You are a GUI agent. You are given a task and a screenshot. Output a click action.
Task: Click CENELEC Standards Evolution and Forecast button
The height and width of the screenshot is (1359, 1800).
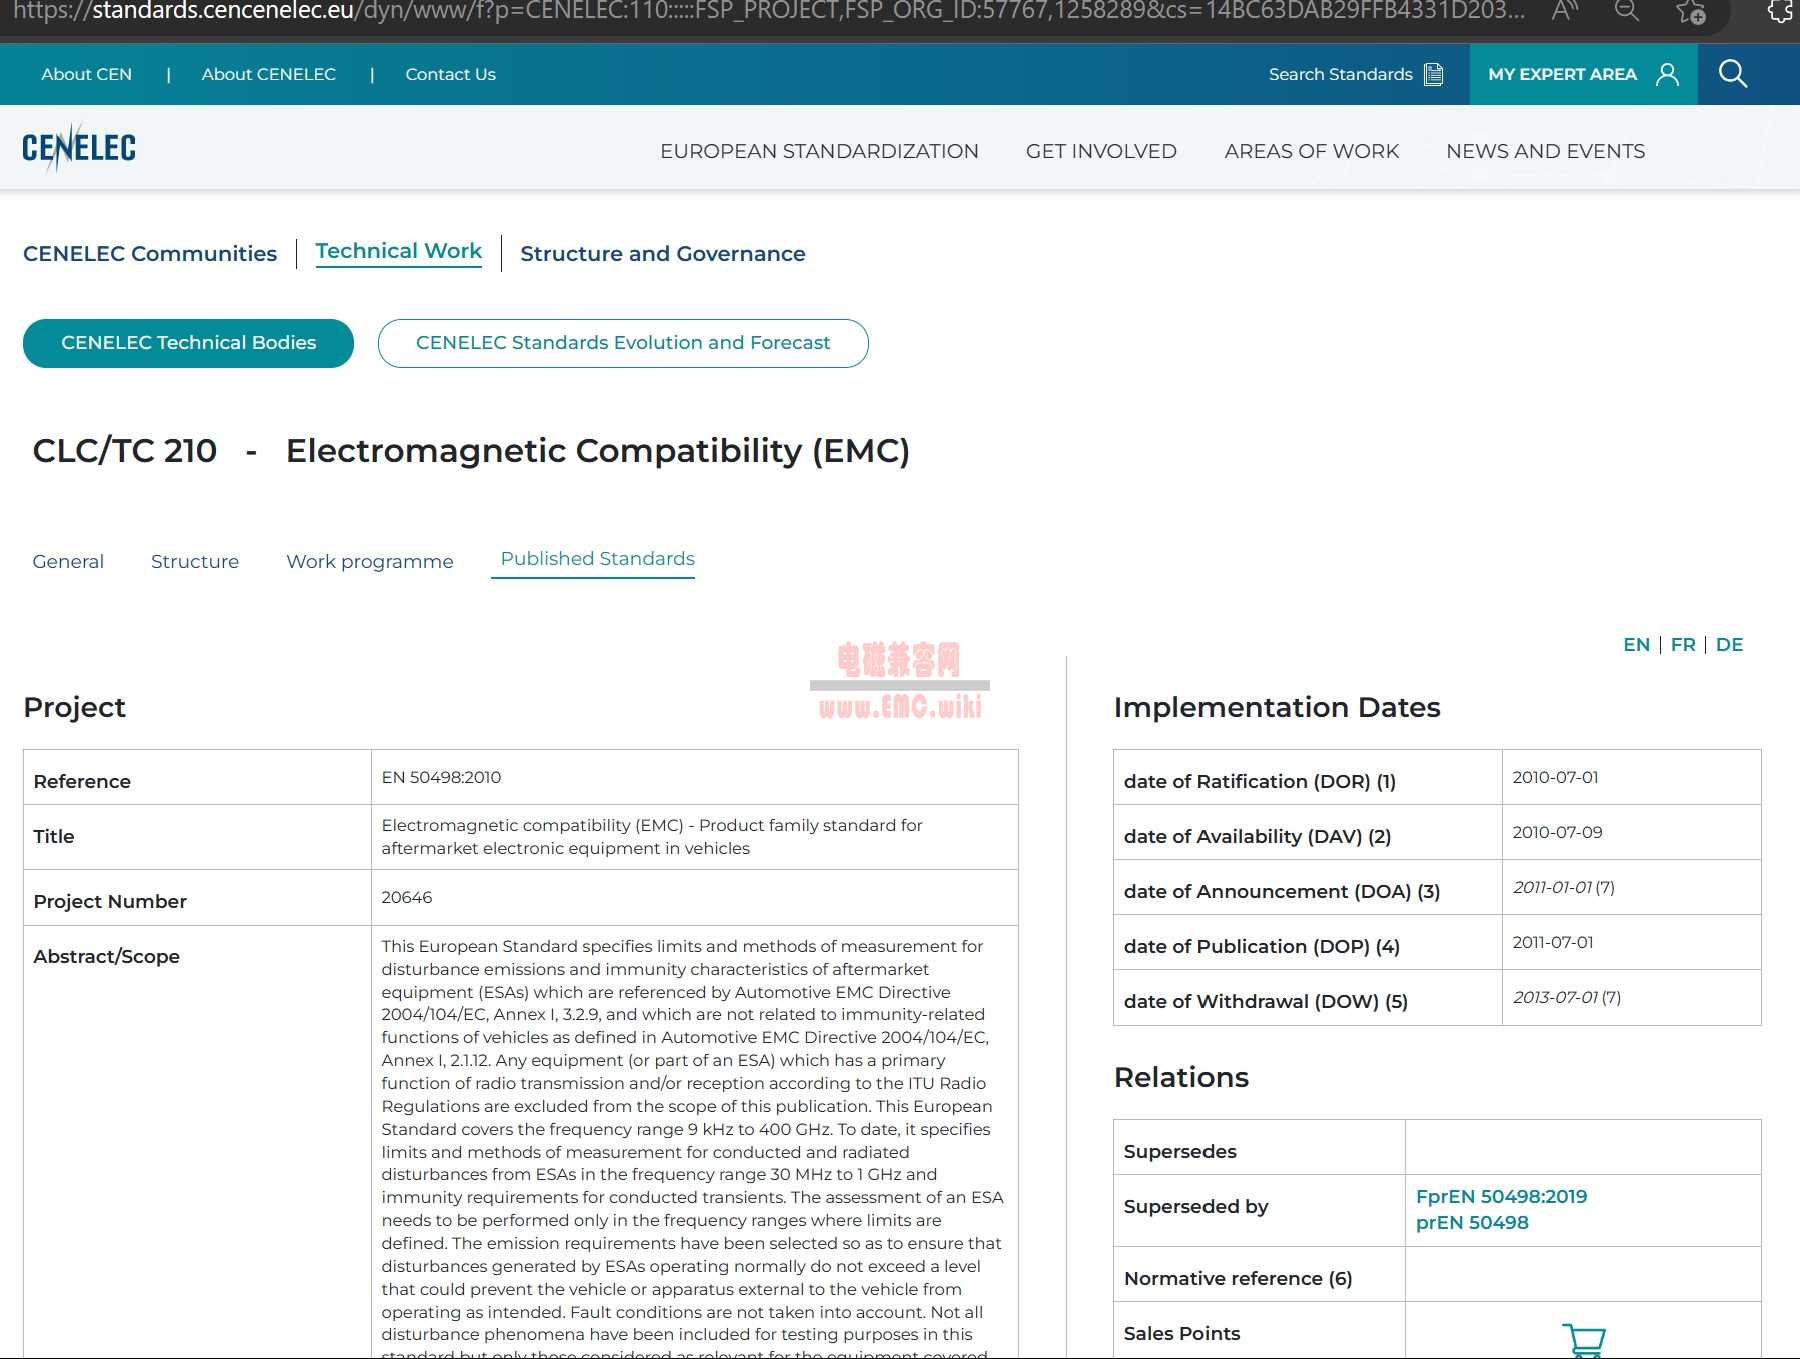[x=623, y=343]
